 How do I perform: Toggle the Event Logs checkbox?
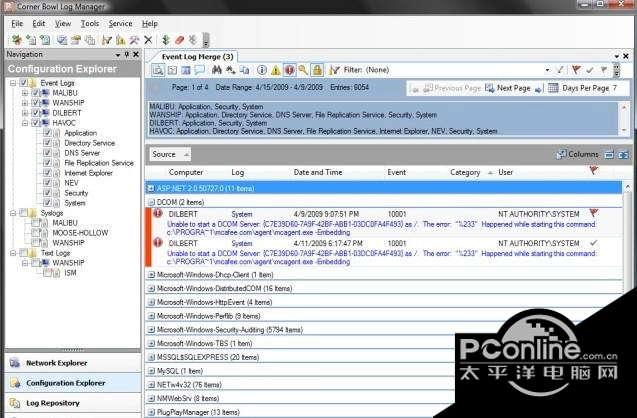coord(24,83)
